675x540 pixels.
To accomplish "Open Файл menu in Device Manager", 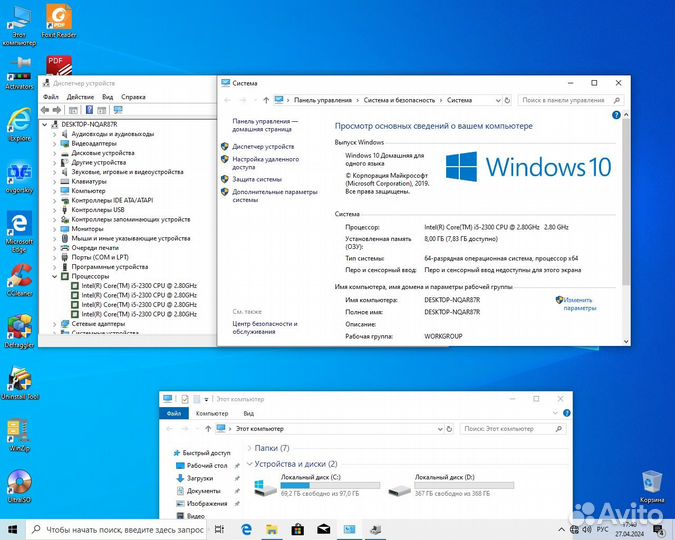I will click(51, 97).
